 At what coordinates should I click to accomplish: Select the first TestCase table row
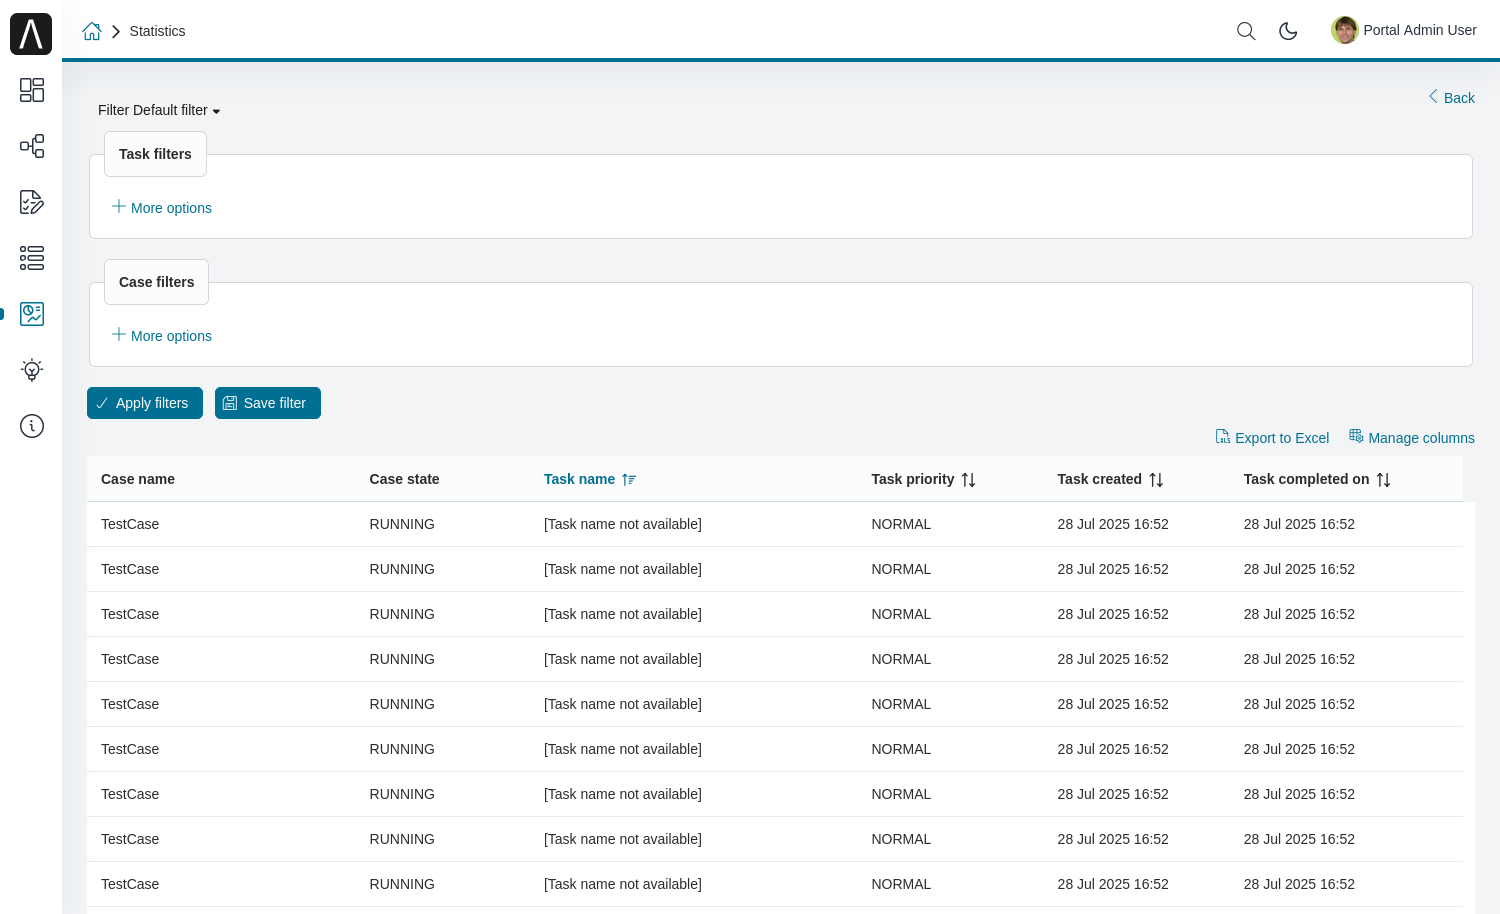tap(130, 524)
